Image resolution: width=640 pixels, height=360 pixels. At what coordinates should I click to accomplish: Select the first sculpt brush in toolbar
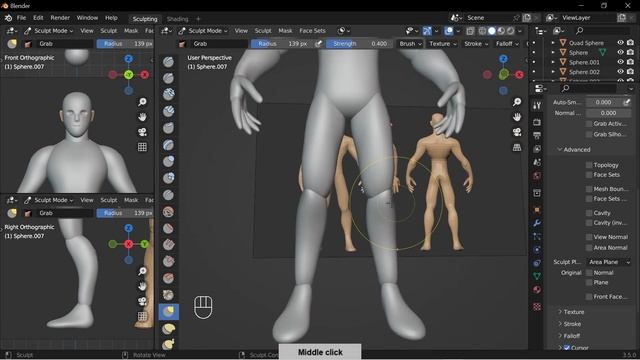pos(169,62)
